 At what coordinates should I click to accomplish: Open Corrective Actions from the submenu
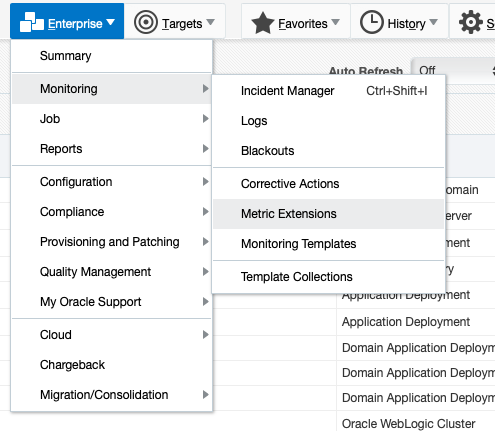328,184
